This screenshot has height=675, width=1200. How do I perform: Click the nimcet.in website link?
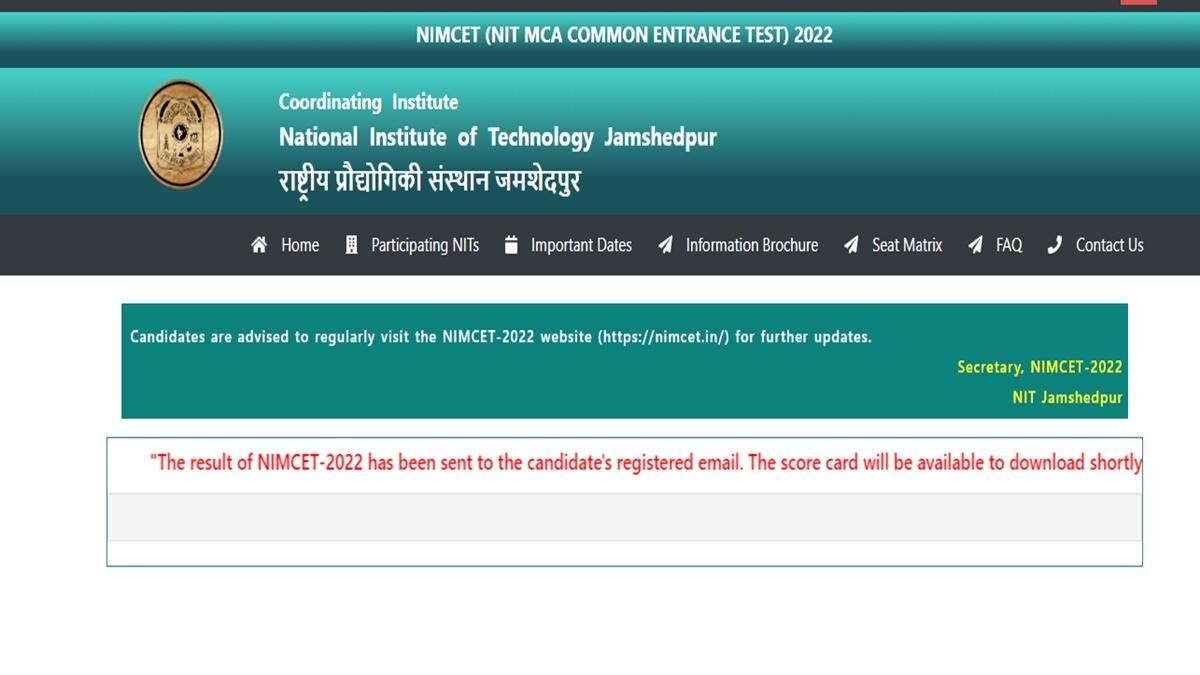point(661,337)
